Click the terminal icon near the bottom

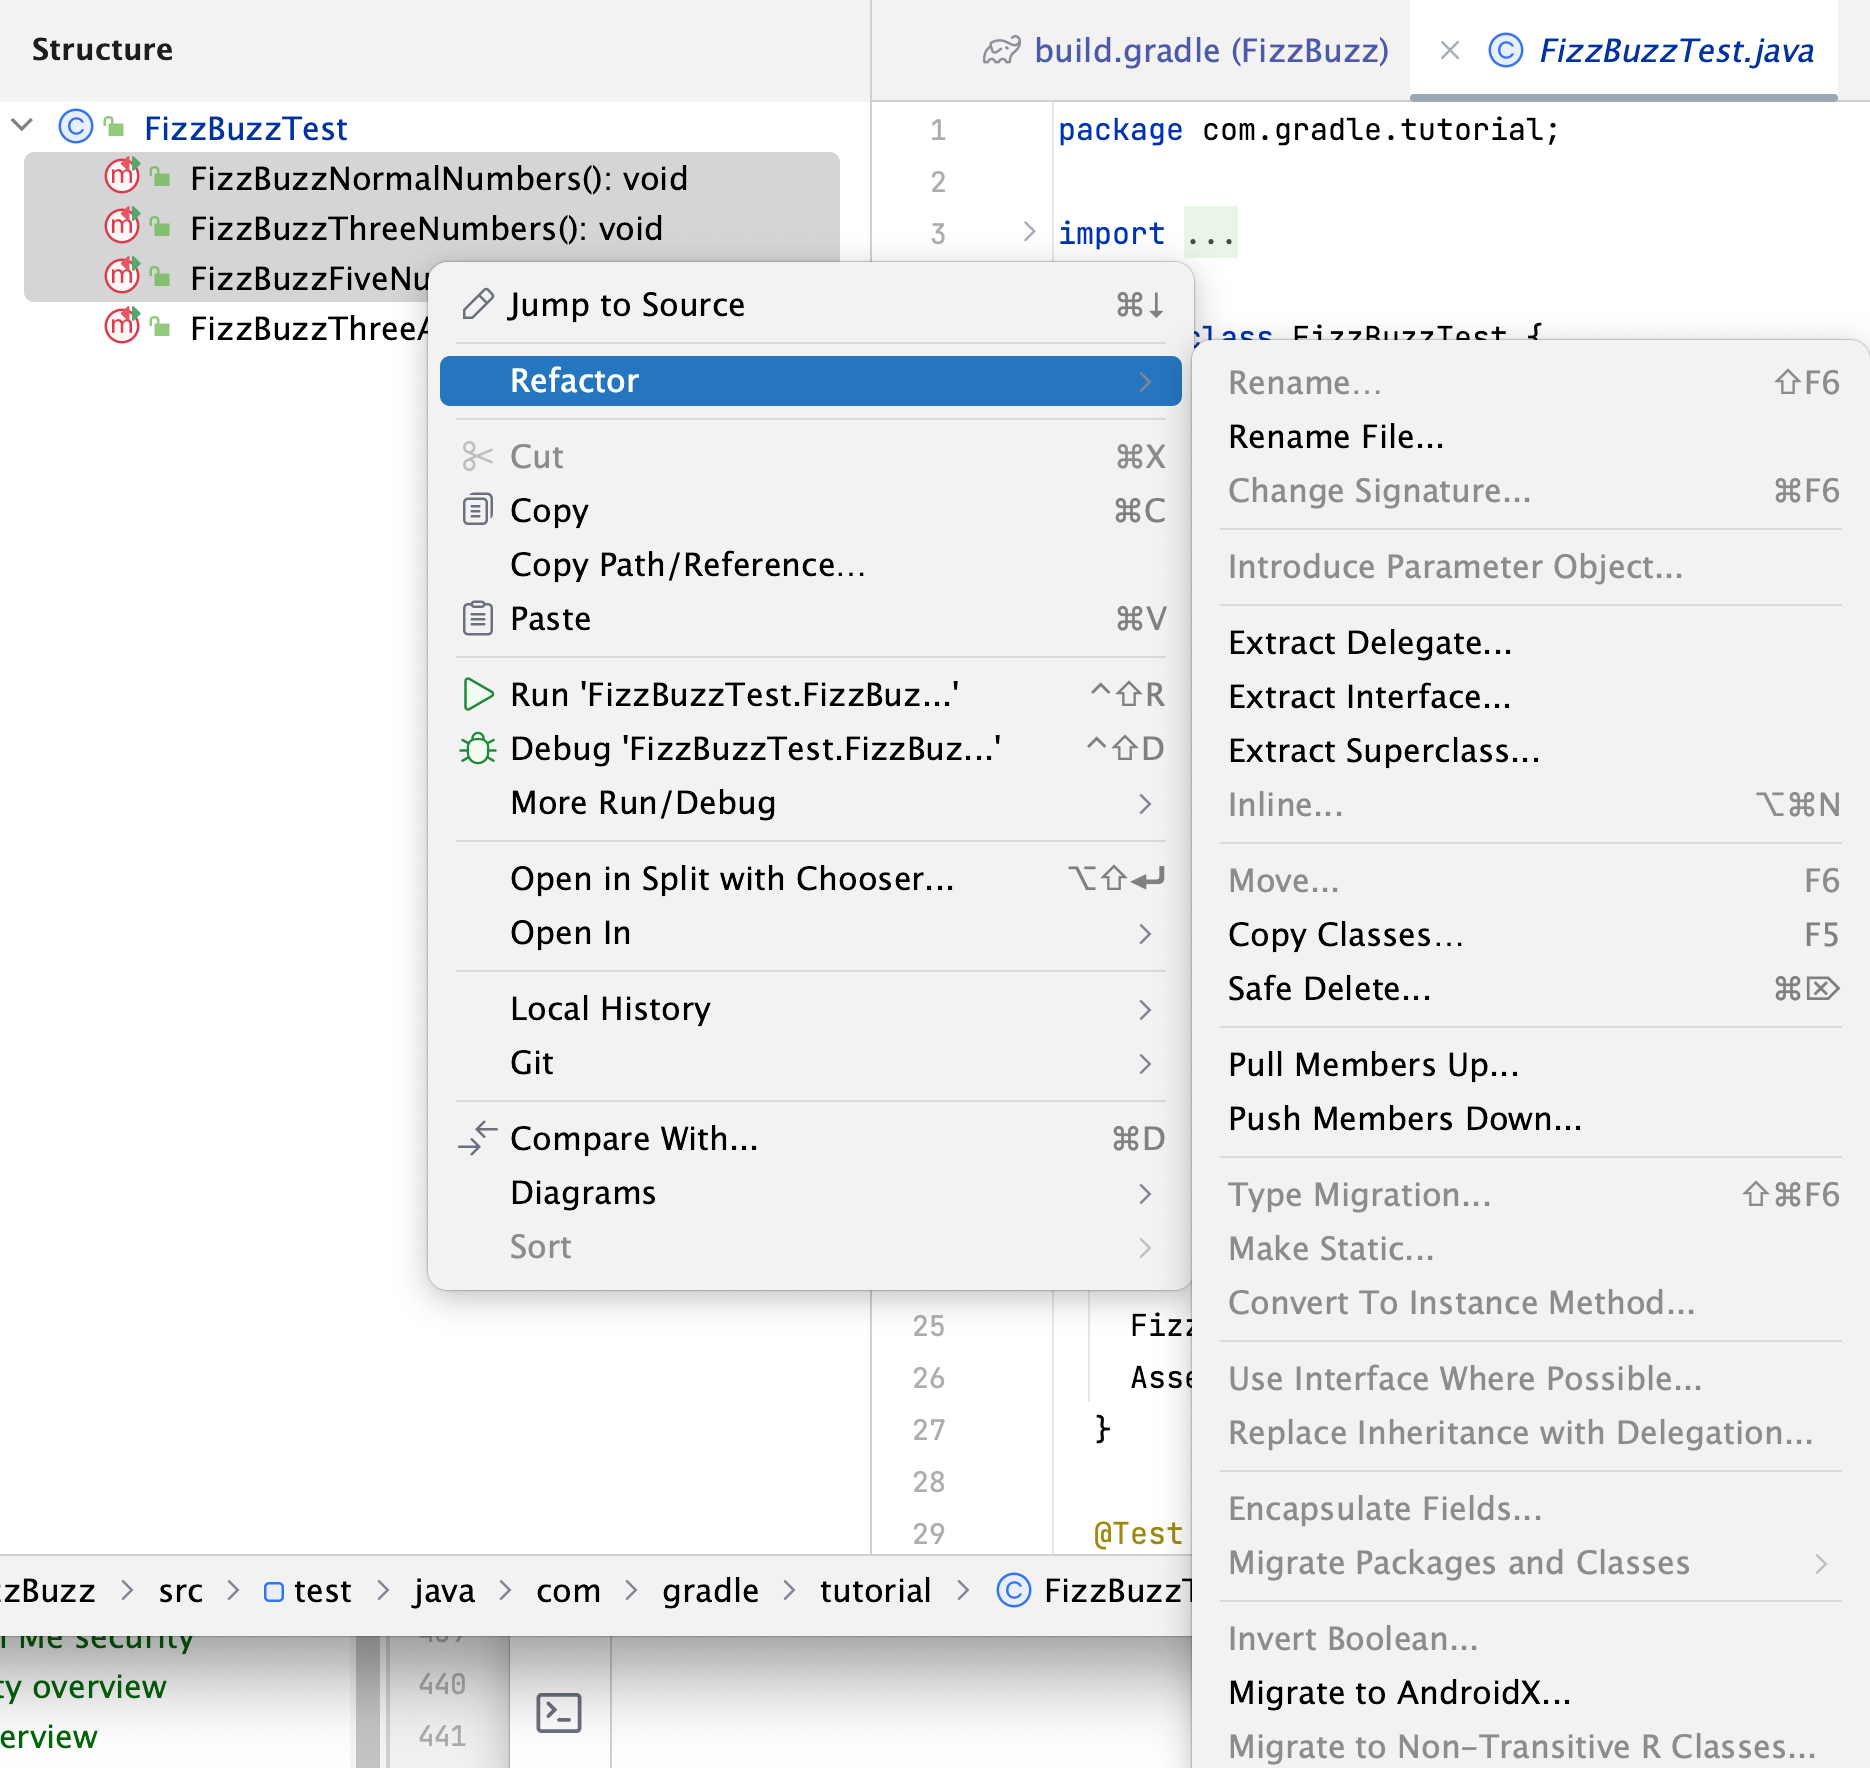point(559,1712)
